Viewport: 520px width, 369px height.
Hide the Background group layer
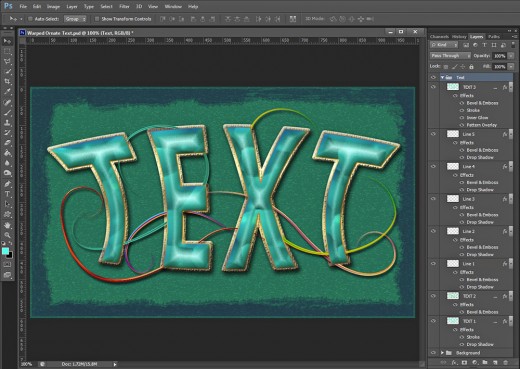(x=433, y=353)
